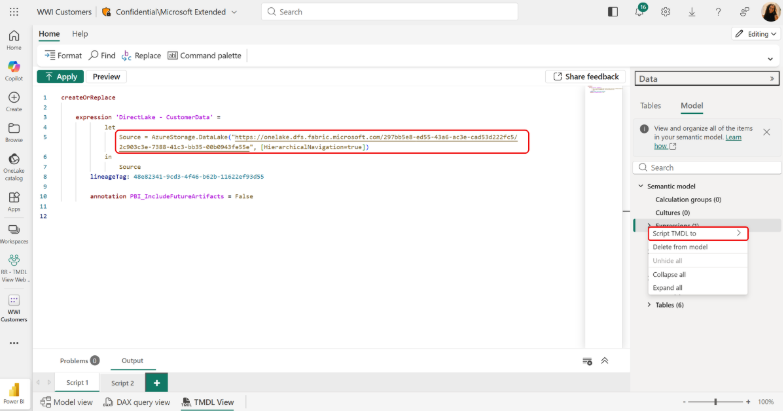Expand the Tables (6) node
This screenshot has width=783, height=411.
click(649, 305)
